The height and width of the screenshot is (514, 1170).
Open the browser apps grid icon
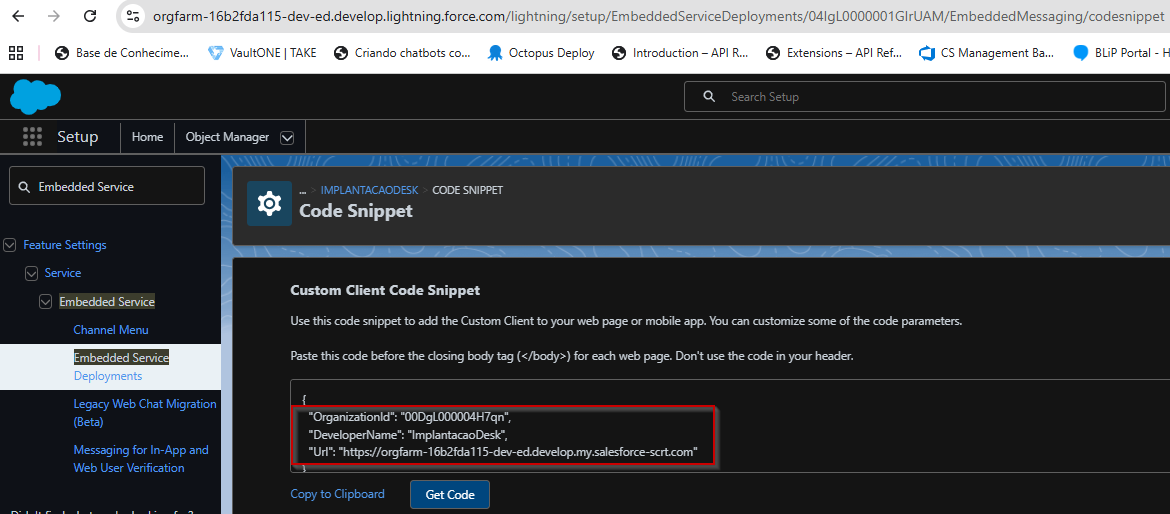point(15,53)
